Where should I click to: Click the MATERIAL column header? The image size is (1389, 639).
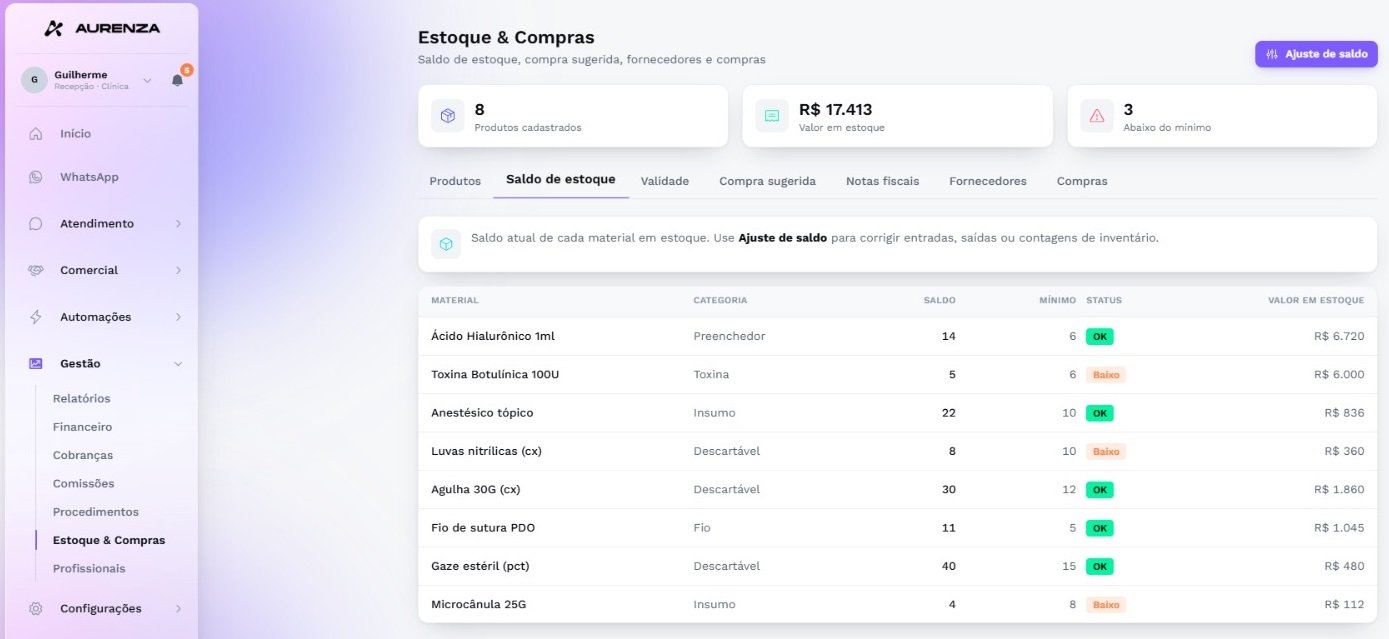(x=455, y=300)
